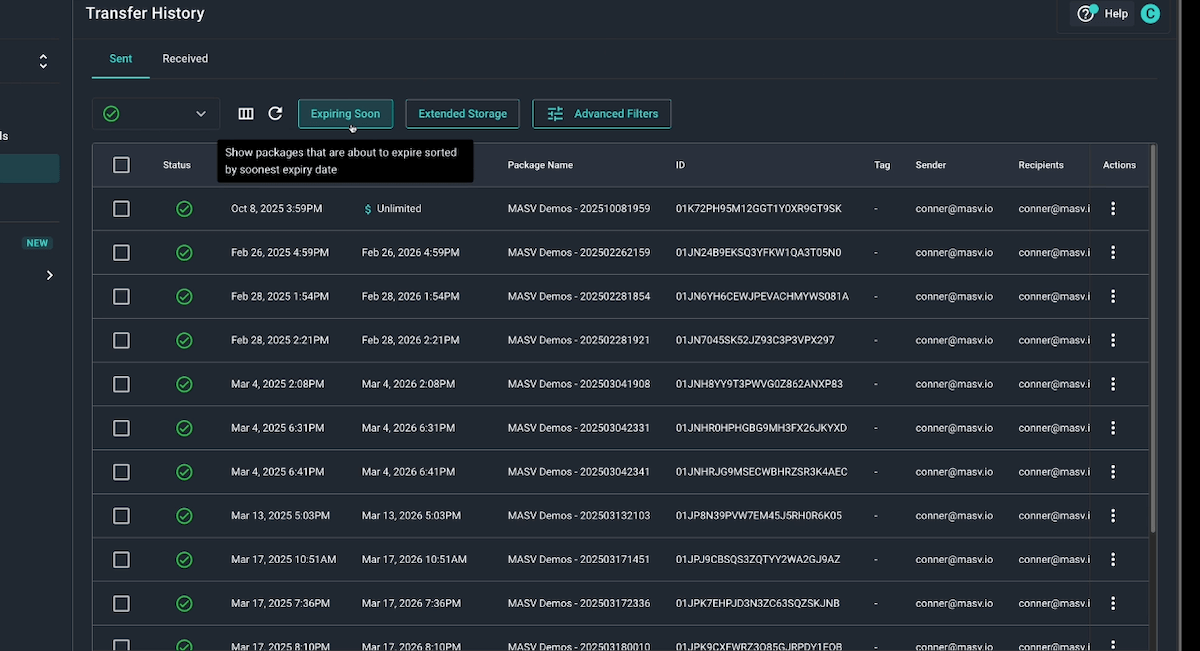Refresh the transfer history list
This screenshot has width=1200, height=651.
tap(276, 113)
